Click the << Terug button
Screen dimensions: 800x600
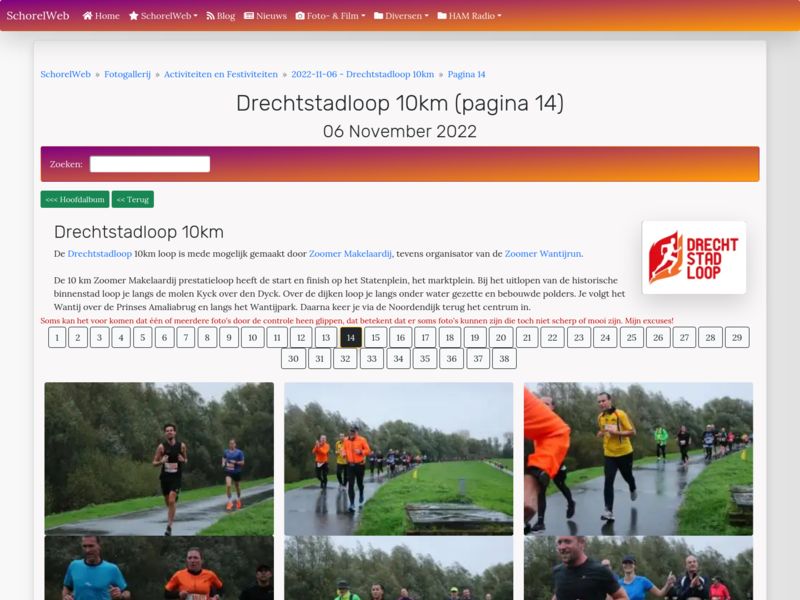coord(133,199)
